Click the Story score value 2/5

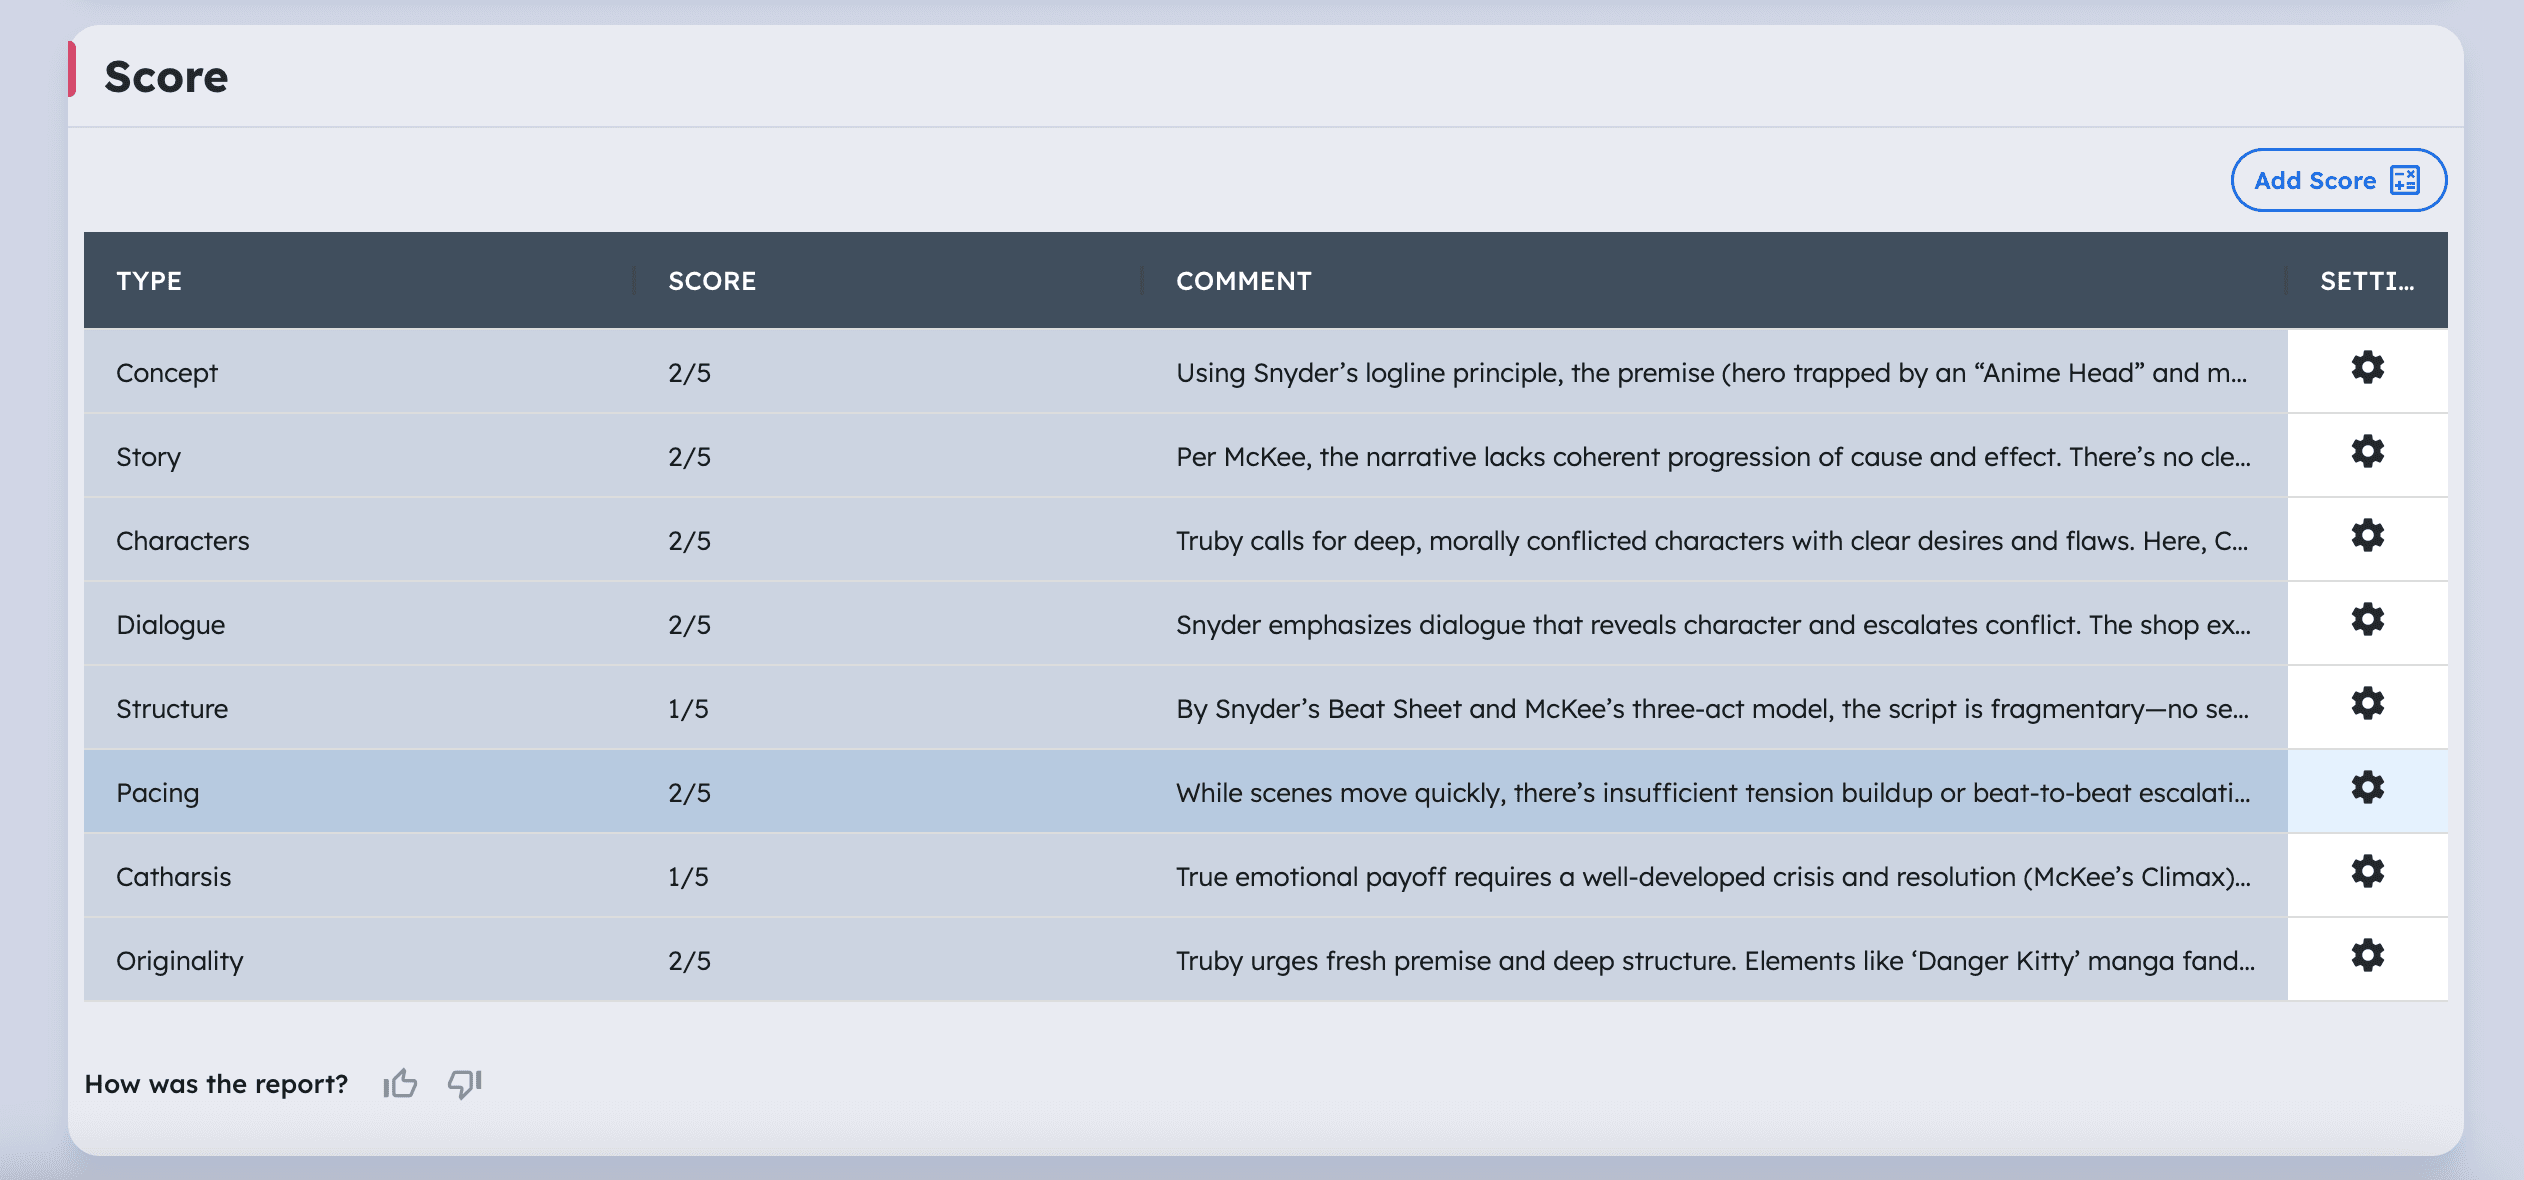coord(689,457)
